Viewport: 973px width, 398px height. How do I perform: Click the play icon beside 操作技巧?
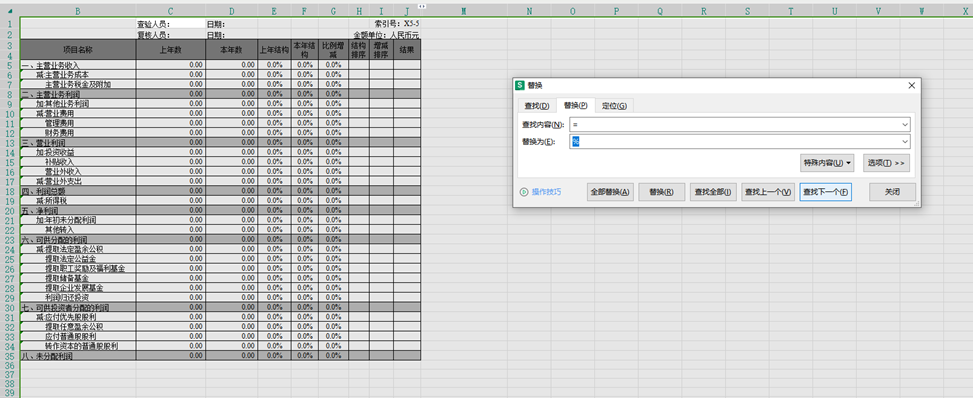[x=523, y=192]
